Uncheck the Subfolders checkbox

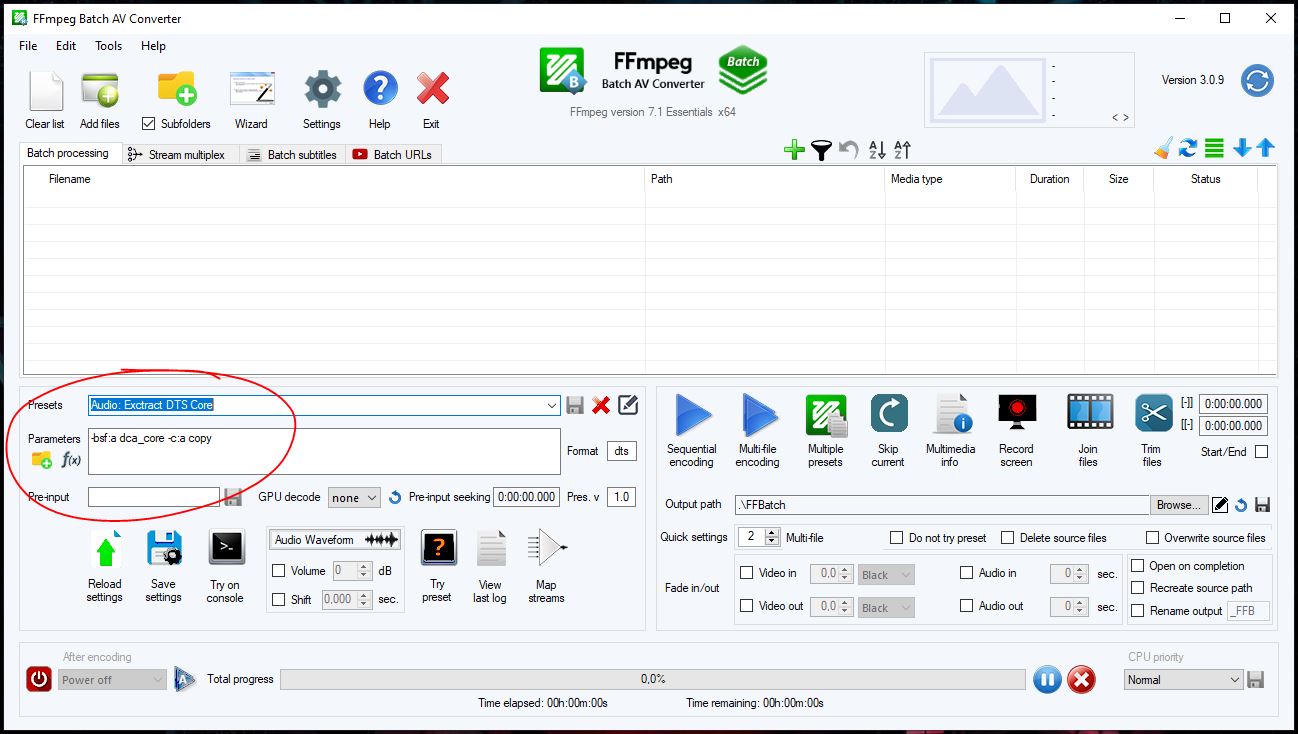tap(149, 124)
